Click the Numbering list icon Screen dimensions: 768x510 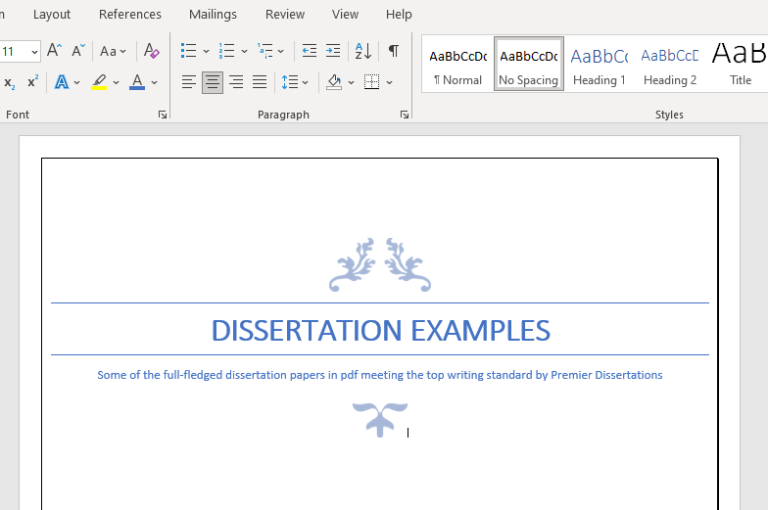pyautogui.click(x=227, y=51)
